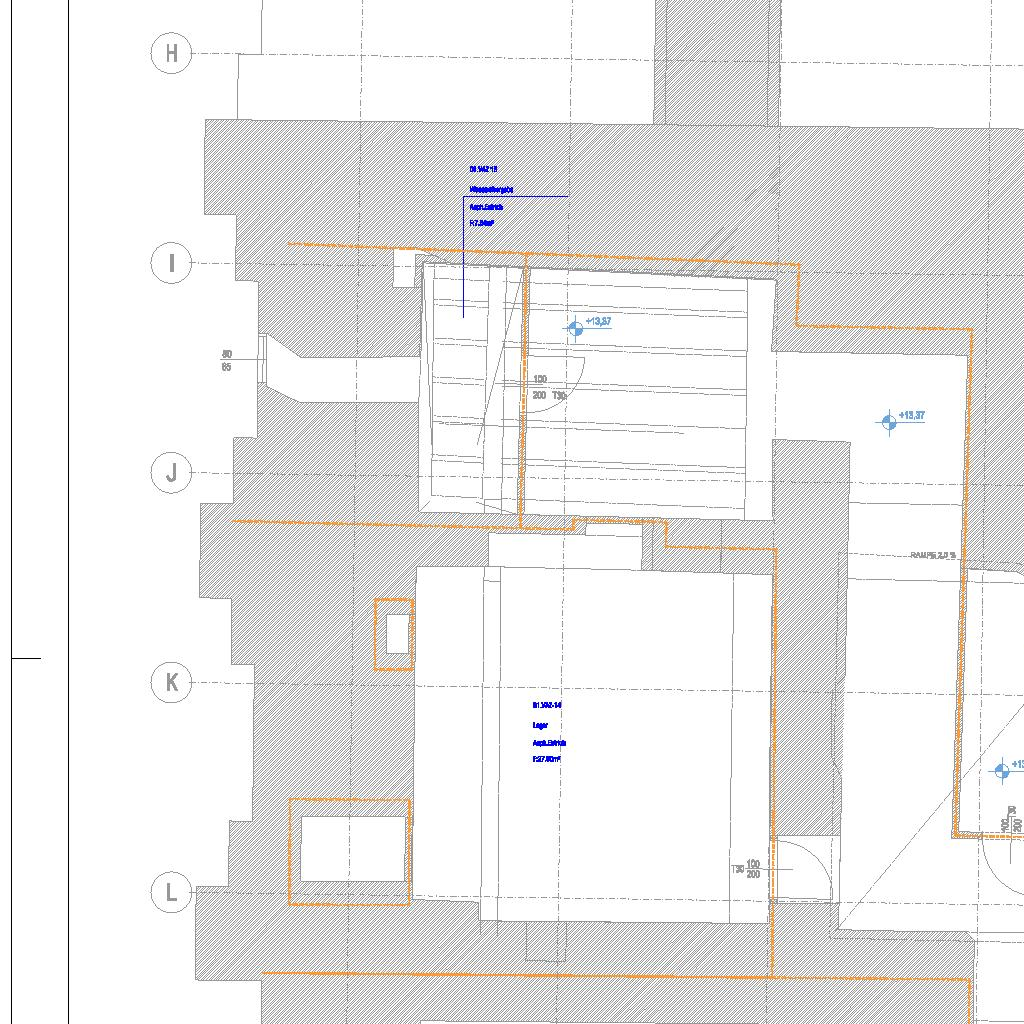The height and width of the screenshot is (1024, 1024).
Task: Click grid axis marker L
Action: coord(171,892)
